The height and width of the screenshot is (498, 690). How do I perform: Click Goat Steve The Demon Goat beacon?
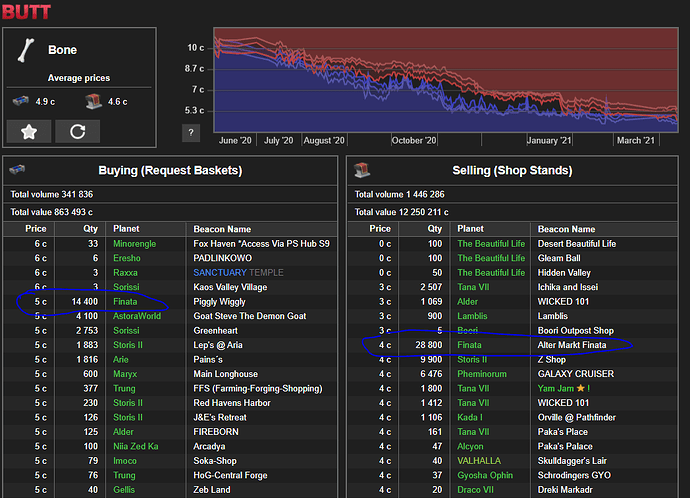[x=250, y=316]
